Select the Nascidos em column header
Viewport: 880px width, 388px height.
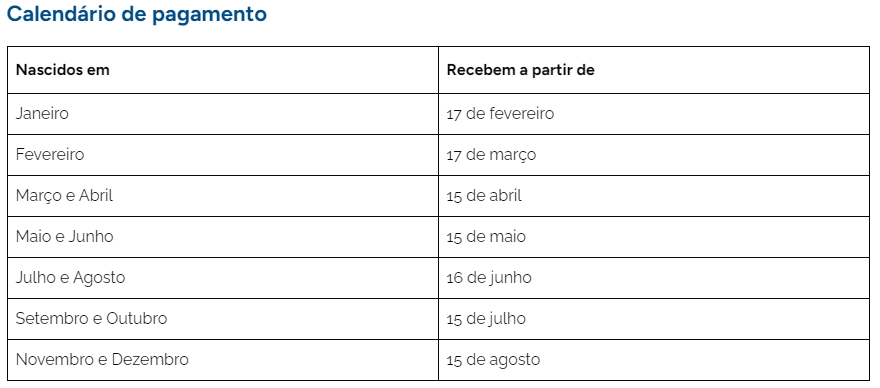pyautogui.click(x=223, y=70)
